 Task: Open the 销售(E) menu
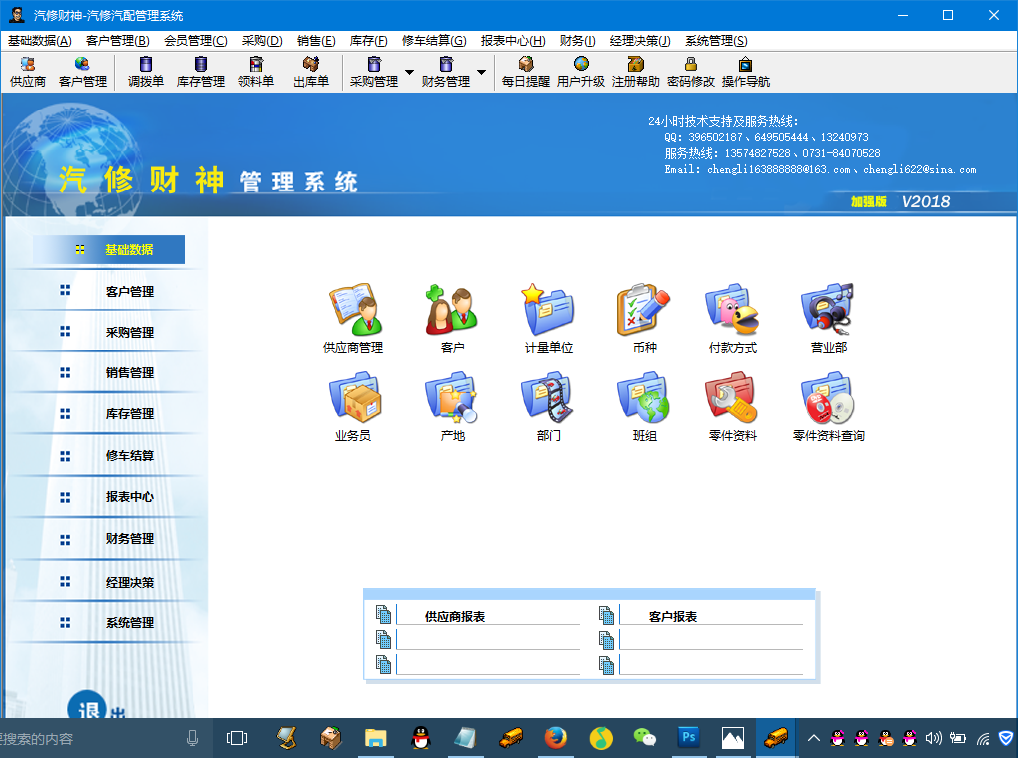[x=316, y=41]
